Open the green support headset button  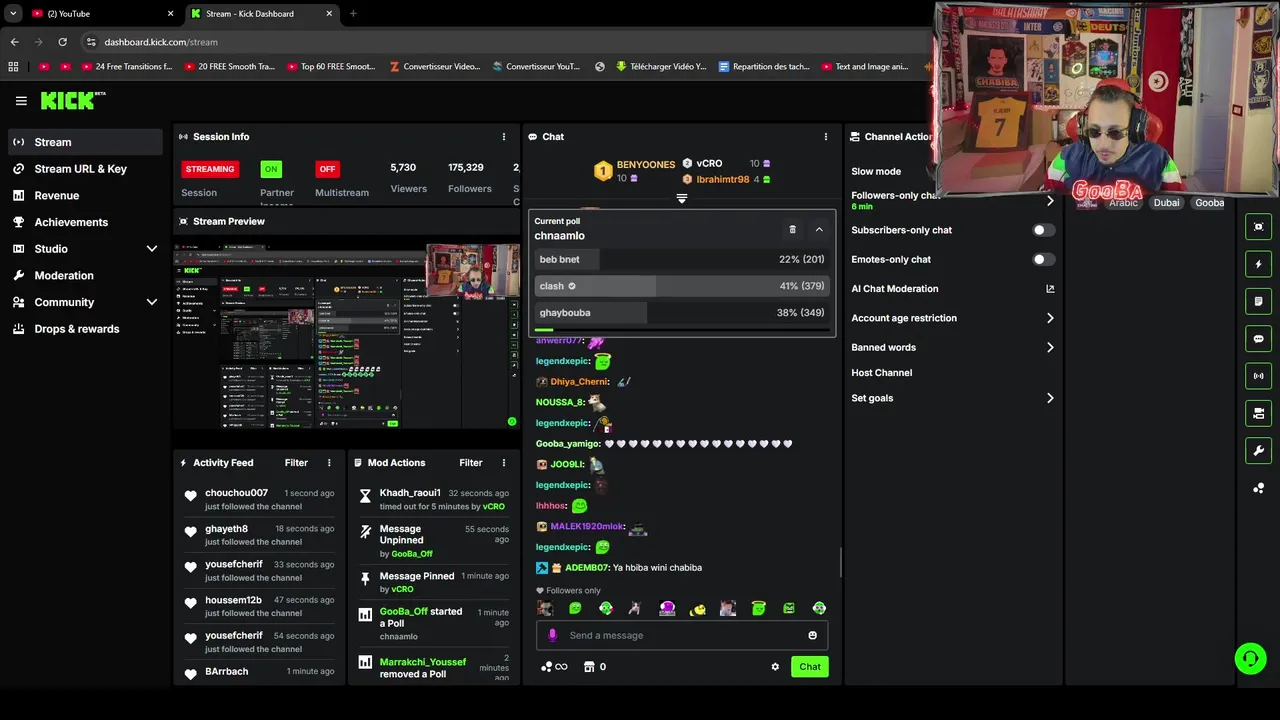pyautogui.click(x=1250, y=658)
